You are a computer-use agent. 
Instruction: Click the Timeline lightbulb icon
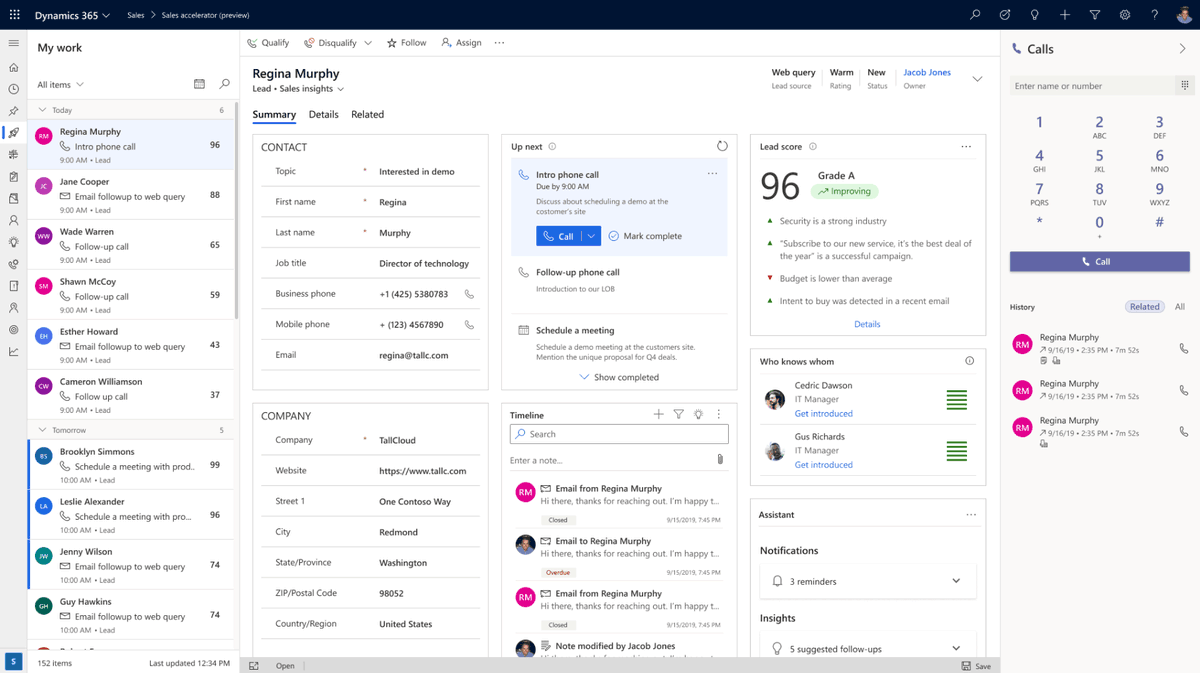coord(698,414)
